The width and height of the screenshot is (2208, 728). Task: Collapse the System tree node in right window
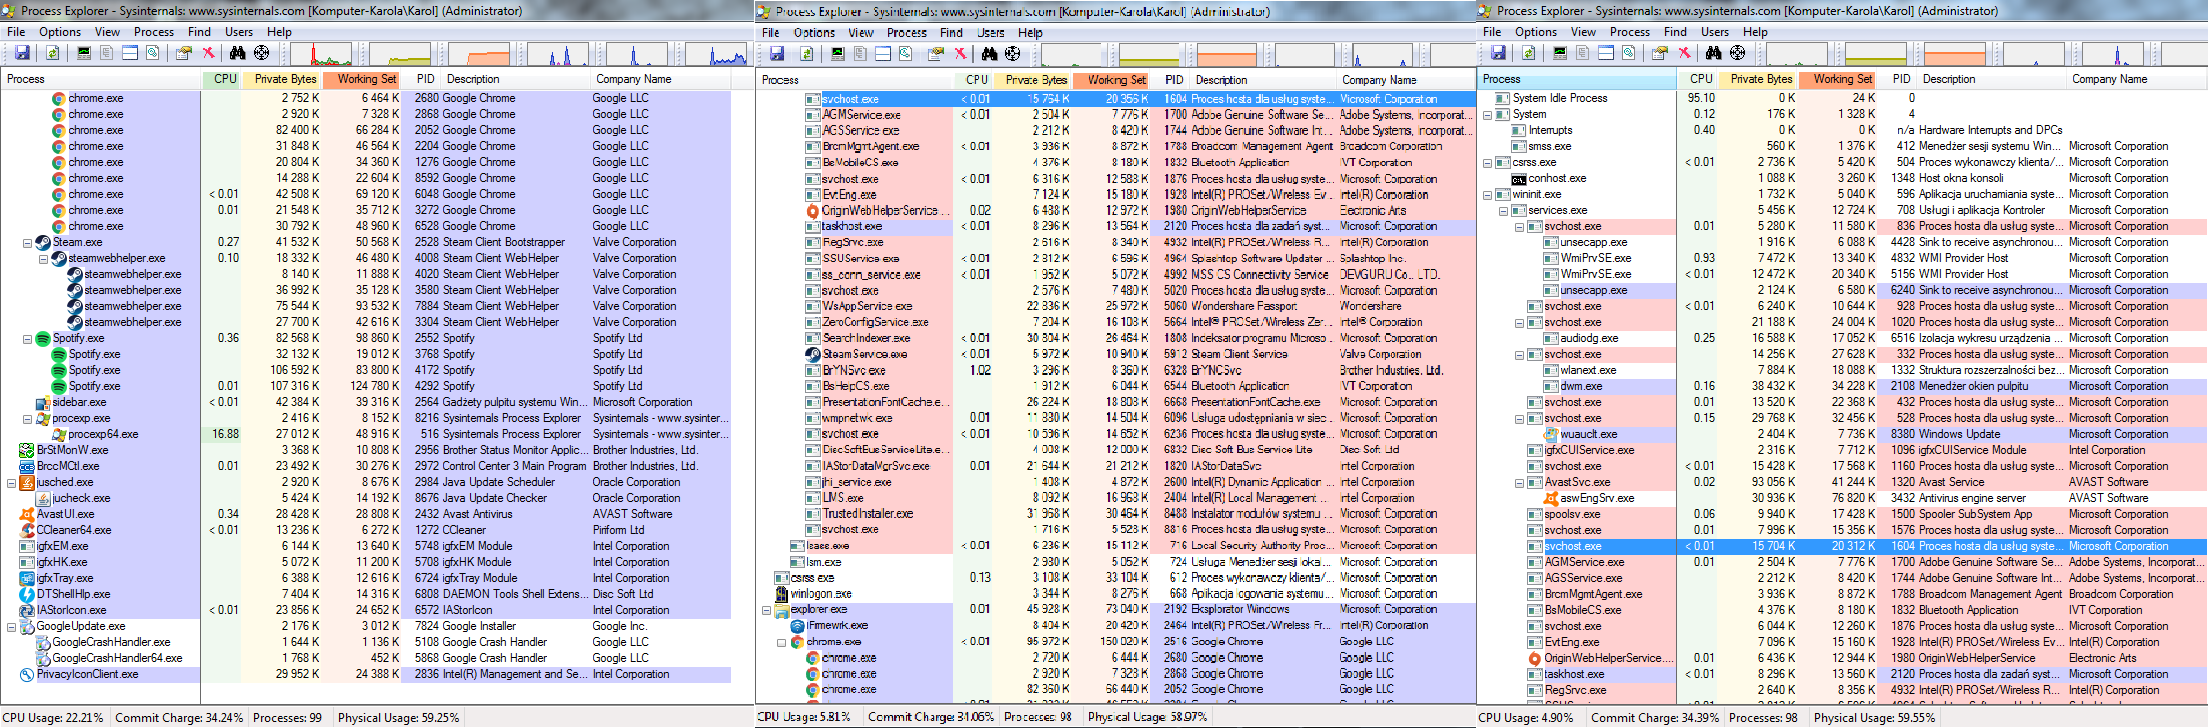[1487, 114]
